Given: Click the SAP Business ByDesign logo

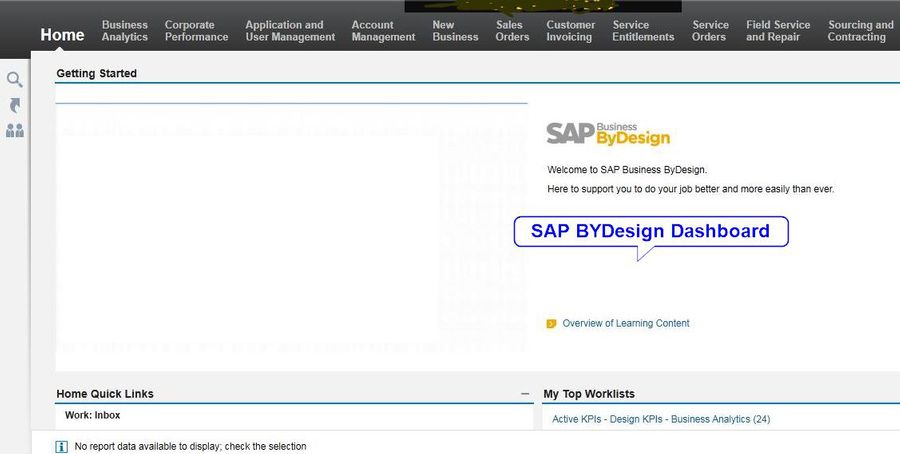Looking at the screenshot, I should click(x=608, y=134).
